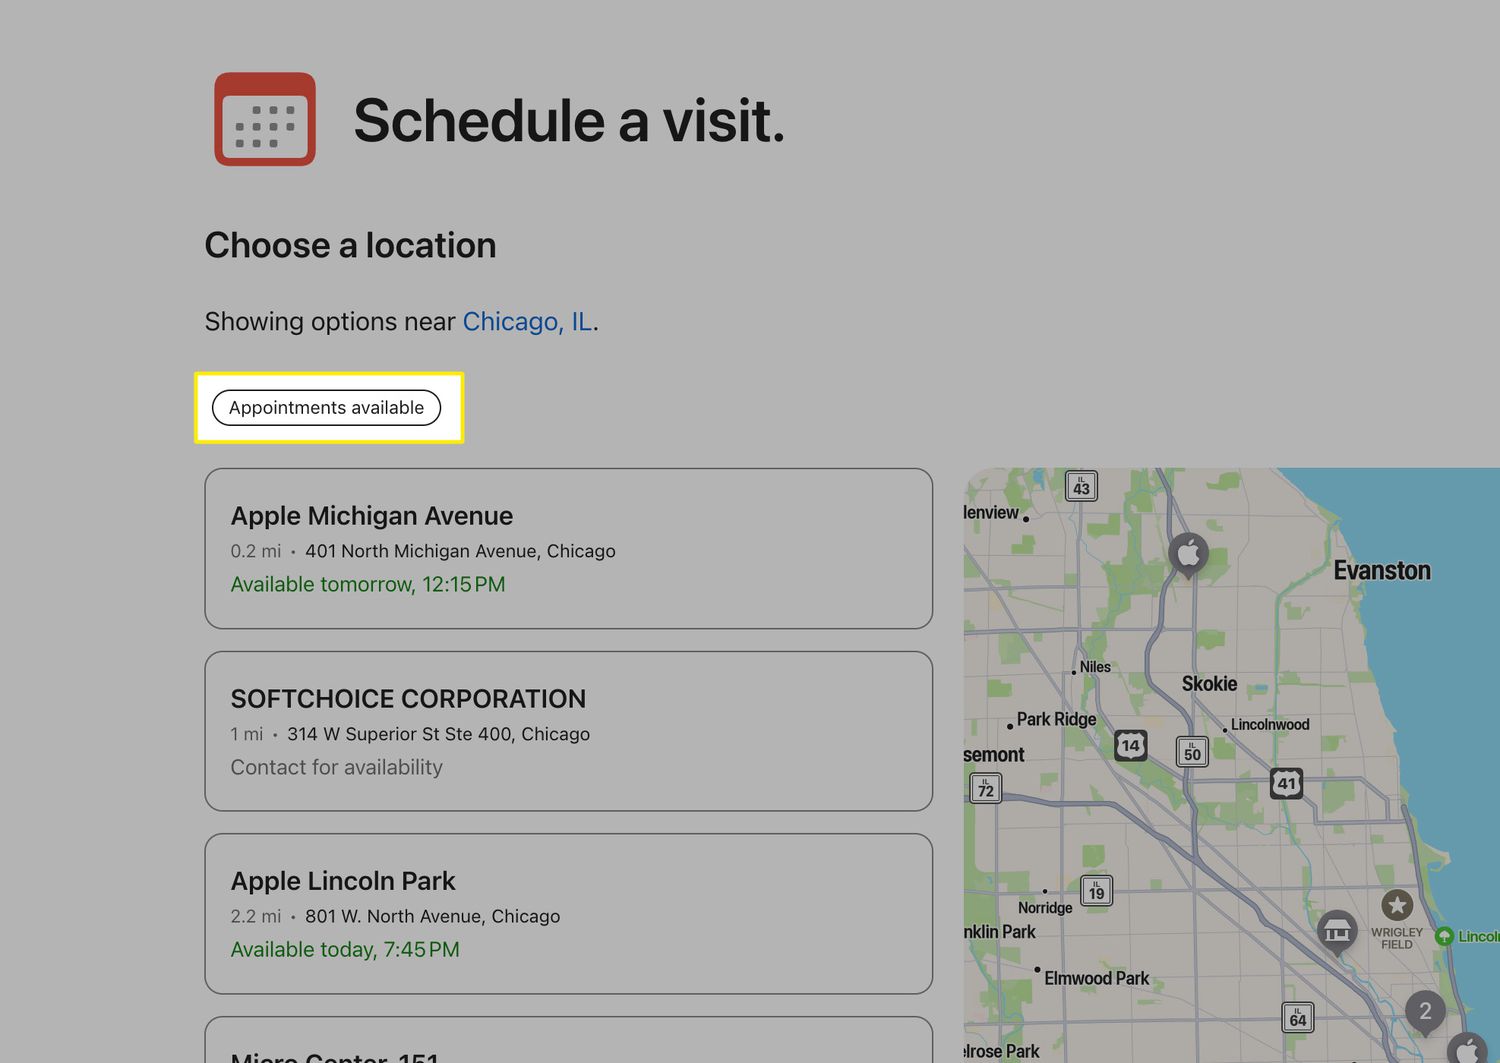
Task: Click Available tomorrow, 12:15 PM time
Action: pyautogui.click(x=368, y=585)
